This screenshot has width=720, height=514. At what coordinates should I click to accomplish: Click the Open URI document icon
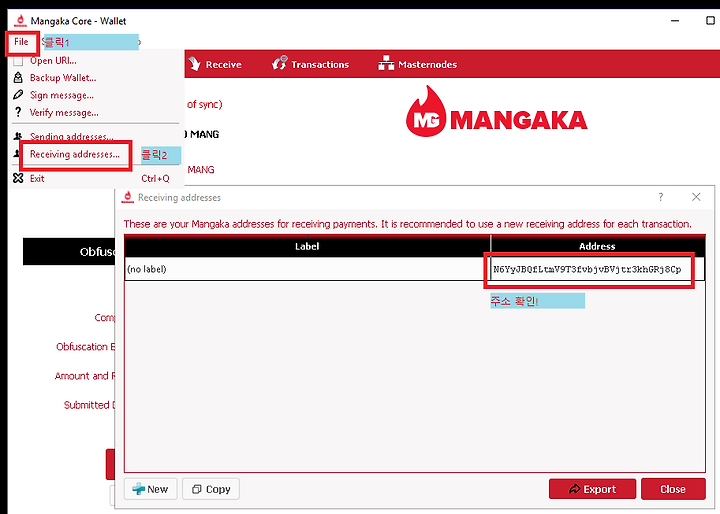[x=18, y=61]
